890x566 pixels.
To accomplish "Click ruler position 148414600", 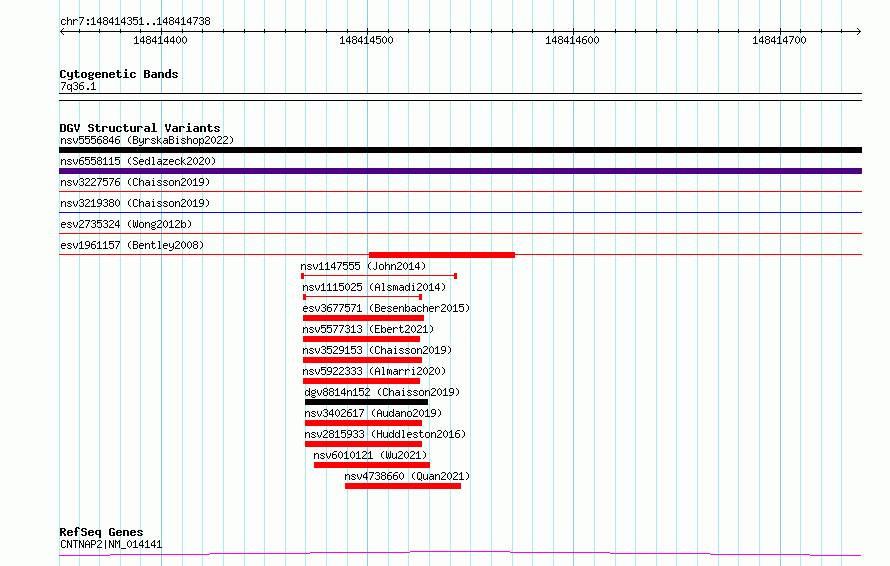I will [x=572, y=41].
